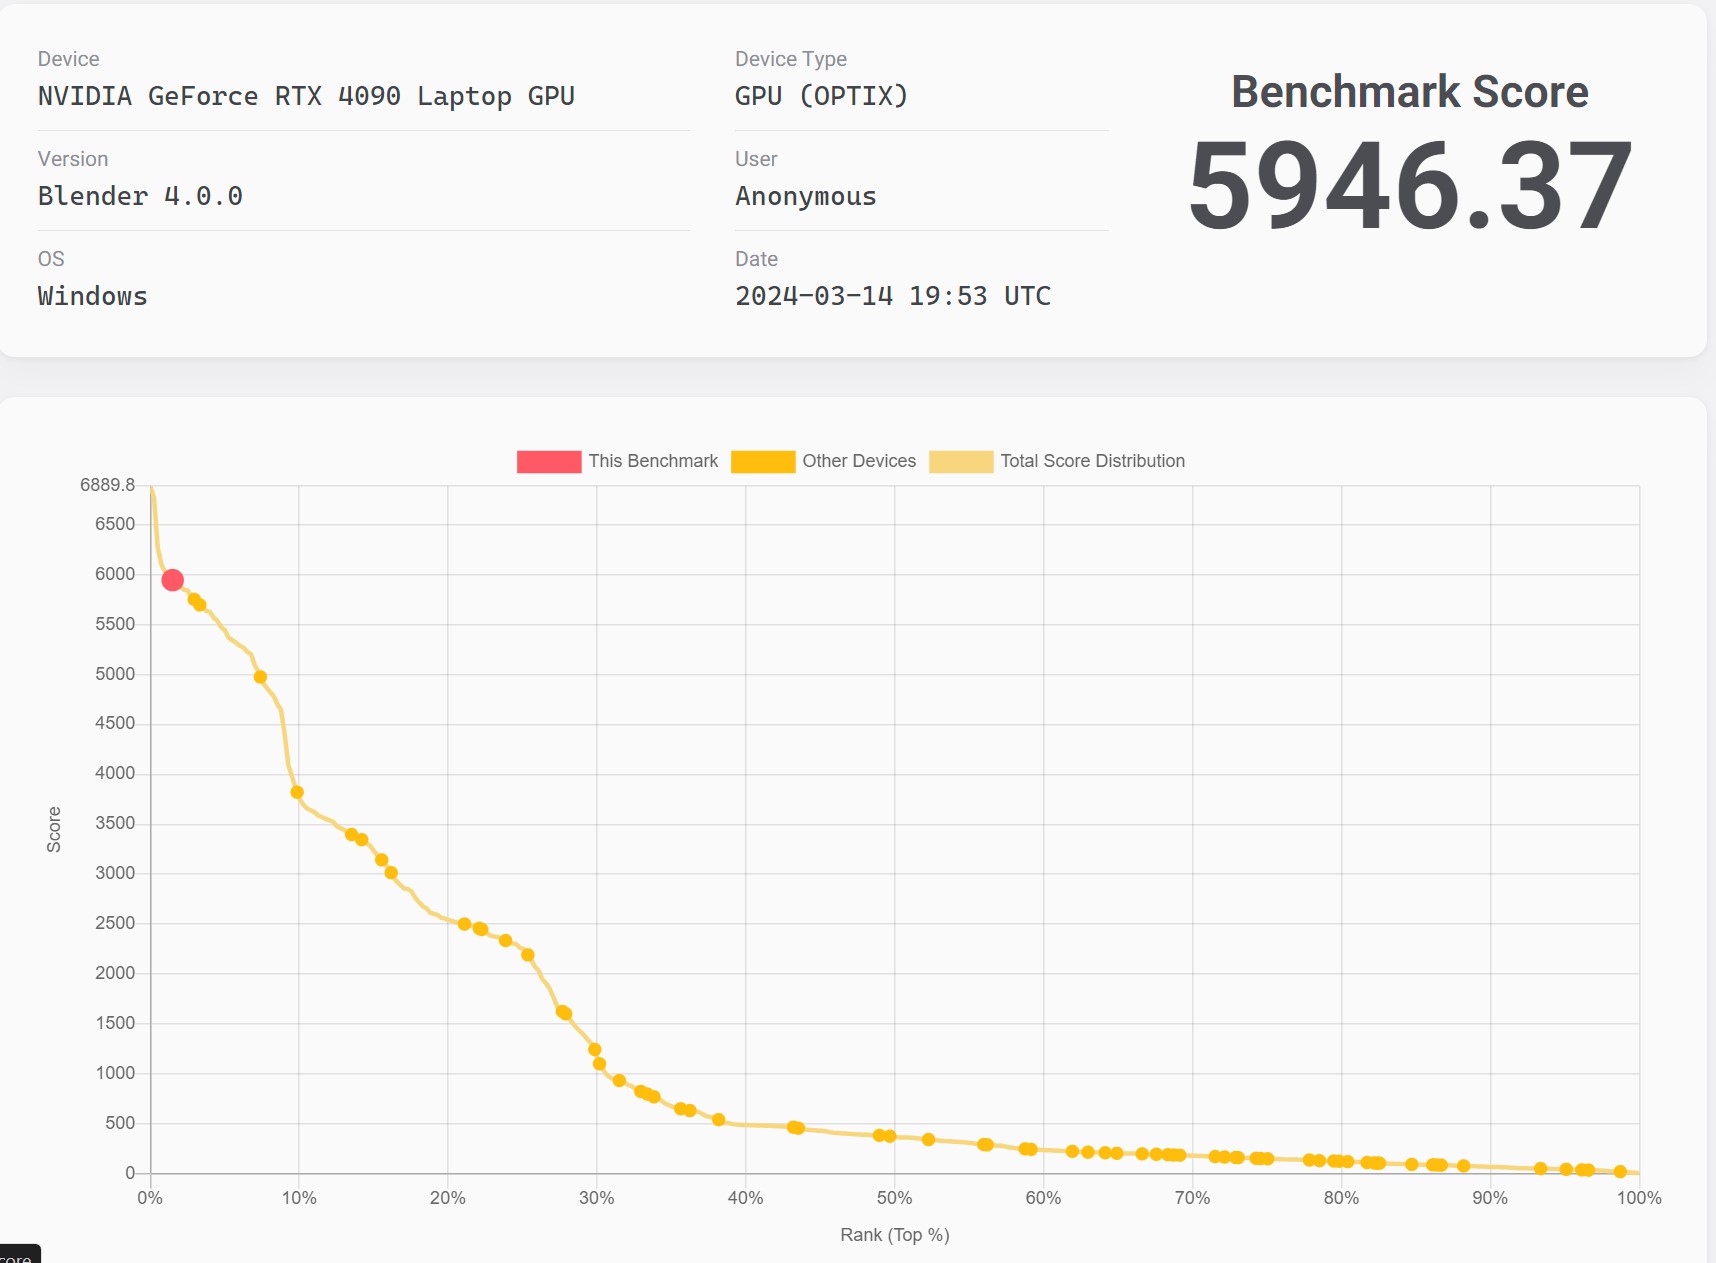
Task: Click the Anonymous user name
Action: [x=805, y=196]
